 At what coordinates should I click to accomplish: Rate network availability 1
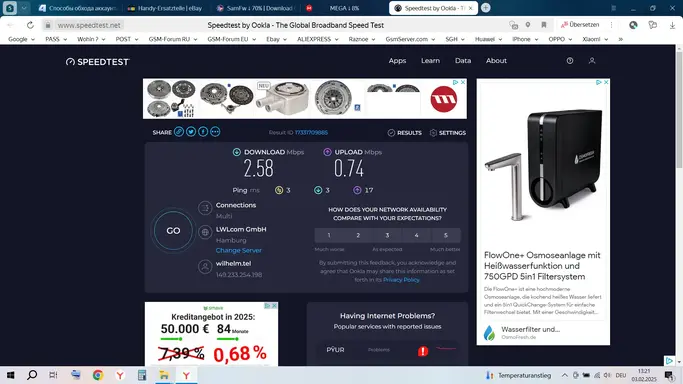329,235
